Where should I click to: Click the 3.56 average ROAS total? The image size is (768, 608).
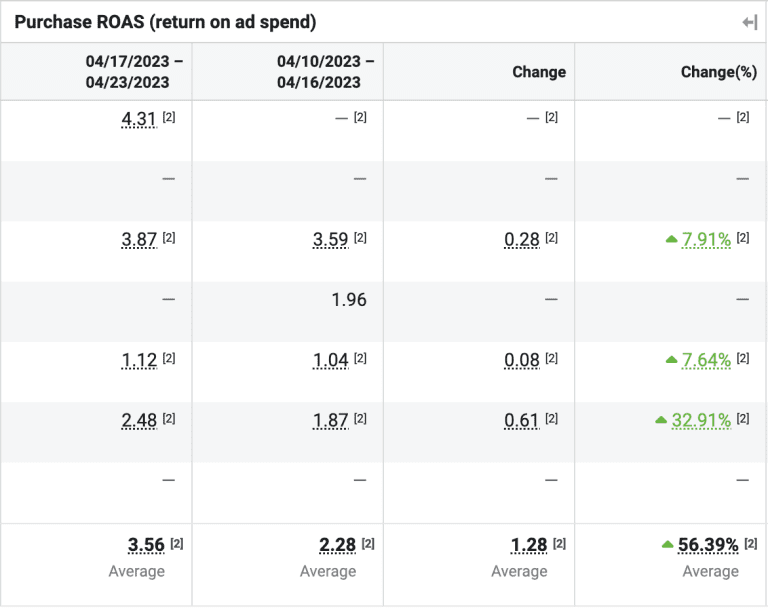coord(146,545)
